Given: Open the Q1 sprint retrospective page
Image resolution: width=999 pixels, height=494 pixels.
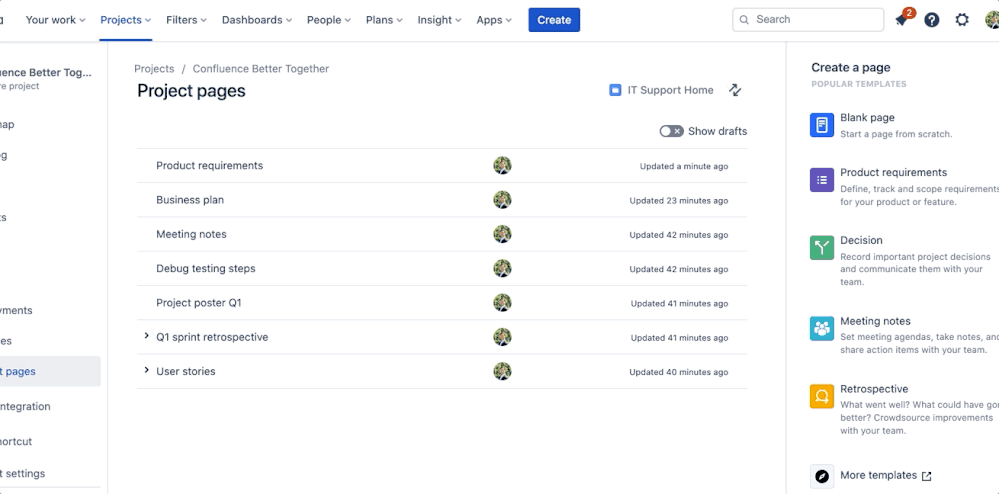Looking at the screenshot, I should [212, 337].
